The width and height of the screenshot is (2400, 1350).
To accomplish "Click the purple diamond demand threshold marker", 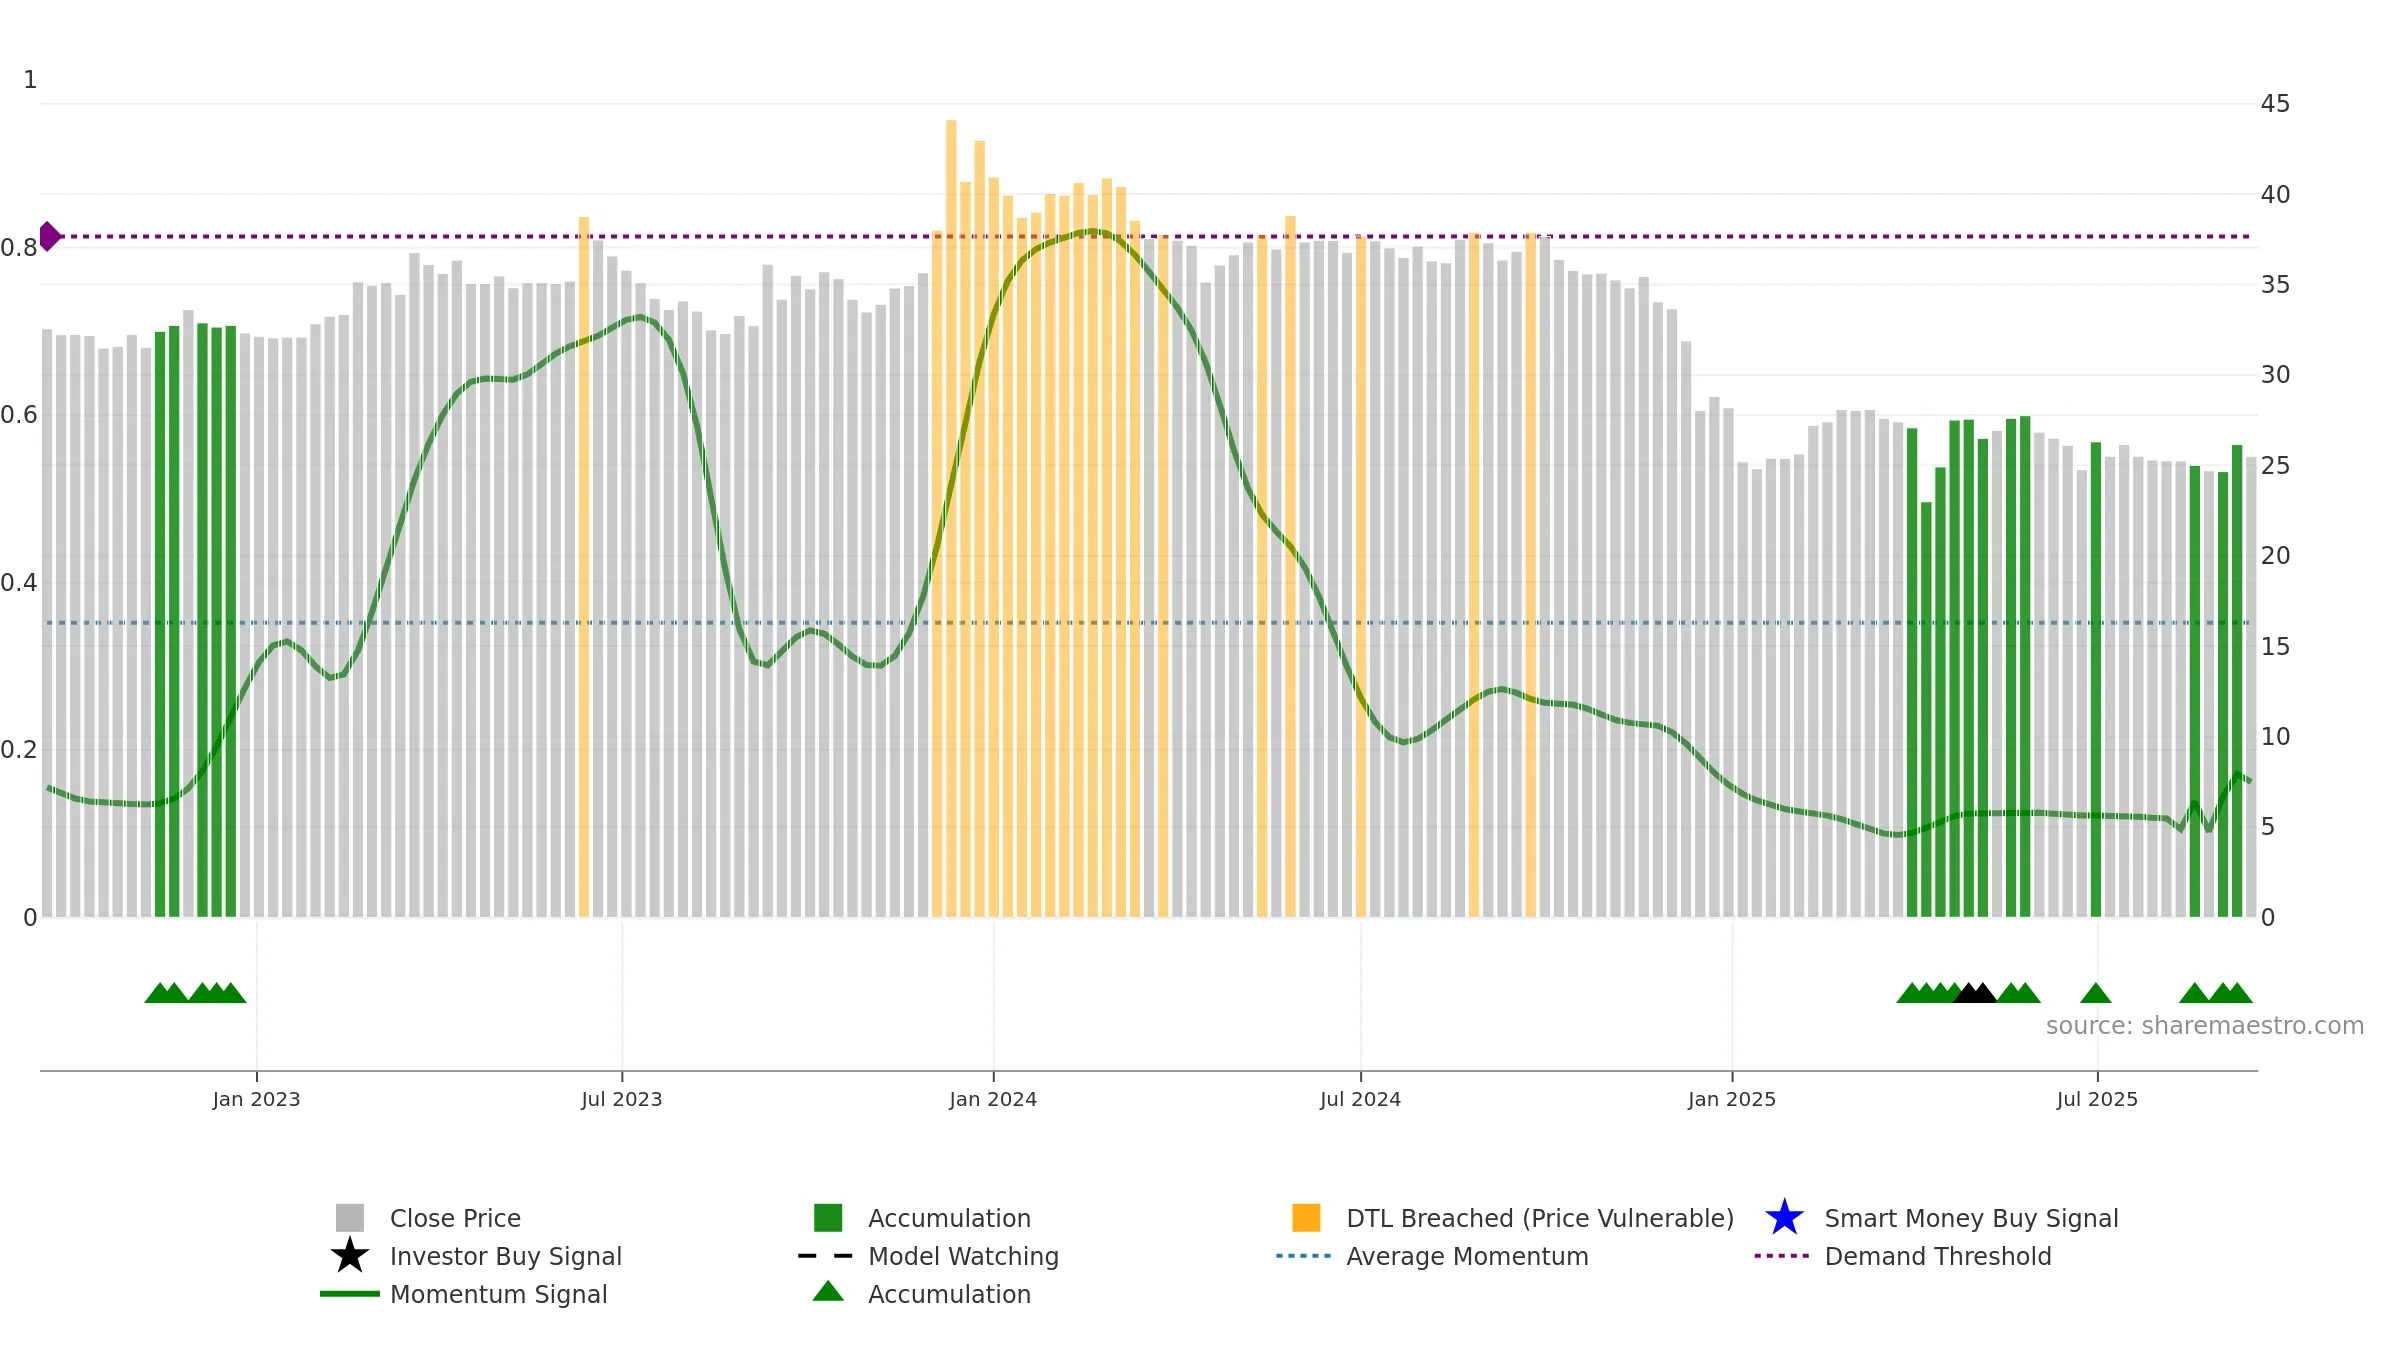I will pyautogui.click(x=49, y=237).
